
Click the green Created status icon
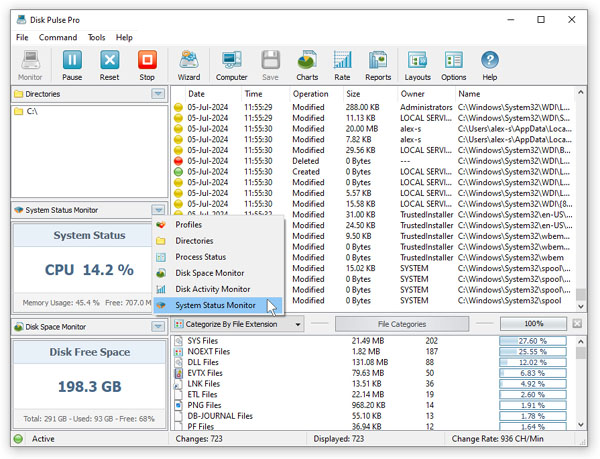(178, 172)
